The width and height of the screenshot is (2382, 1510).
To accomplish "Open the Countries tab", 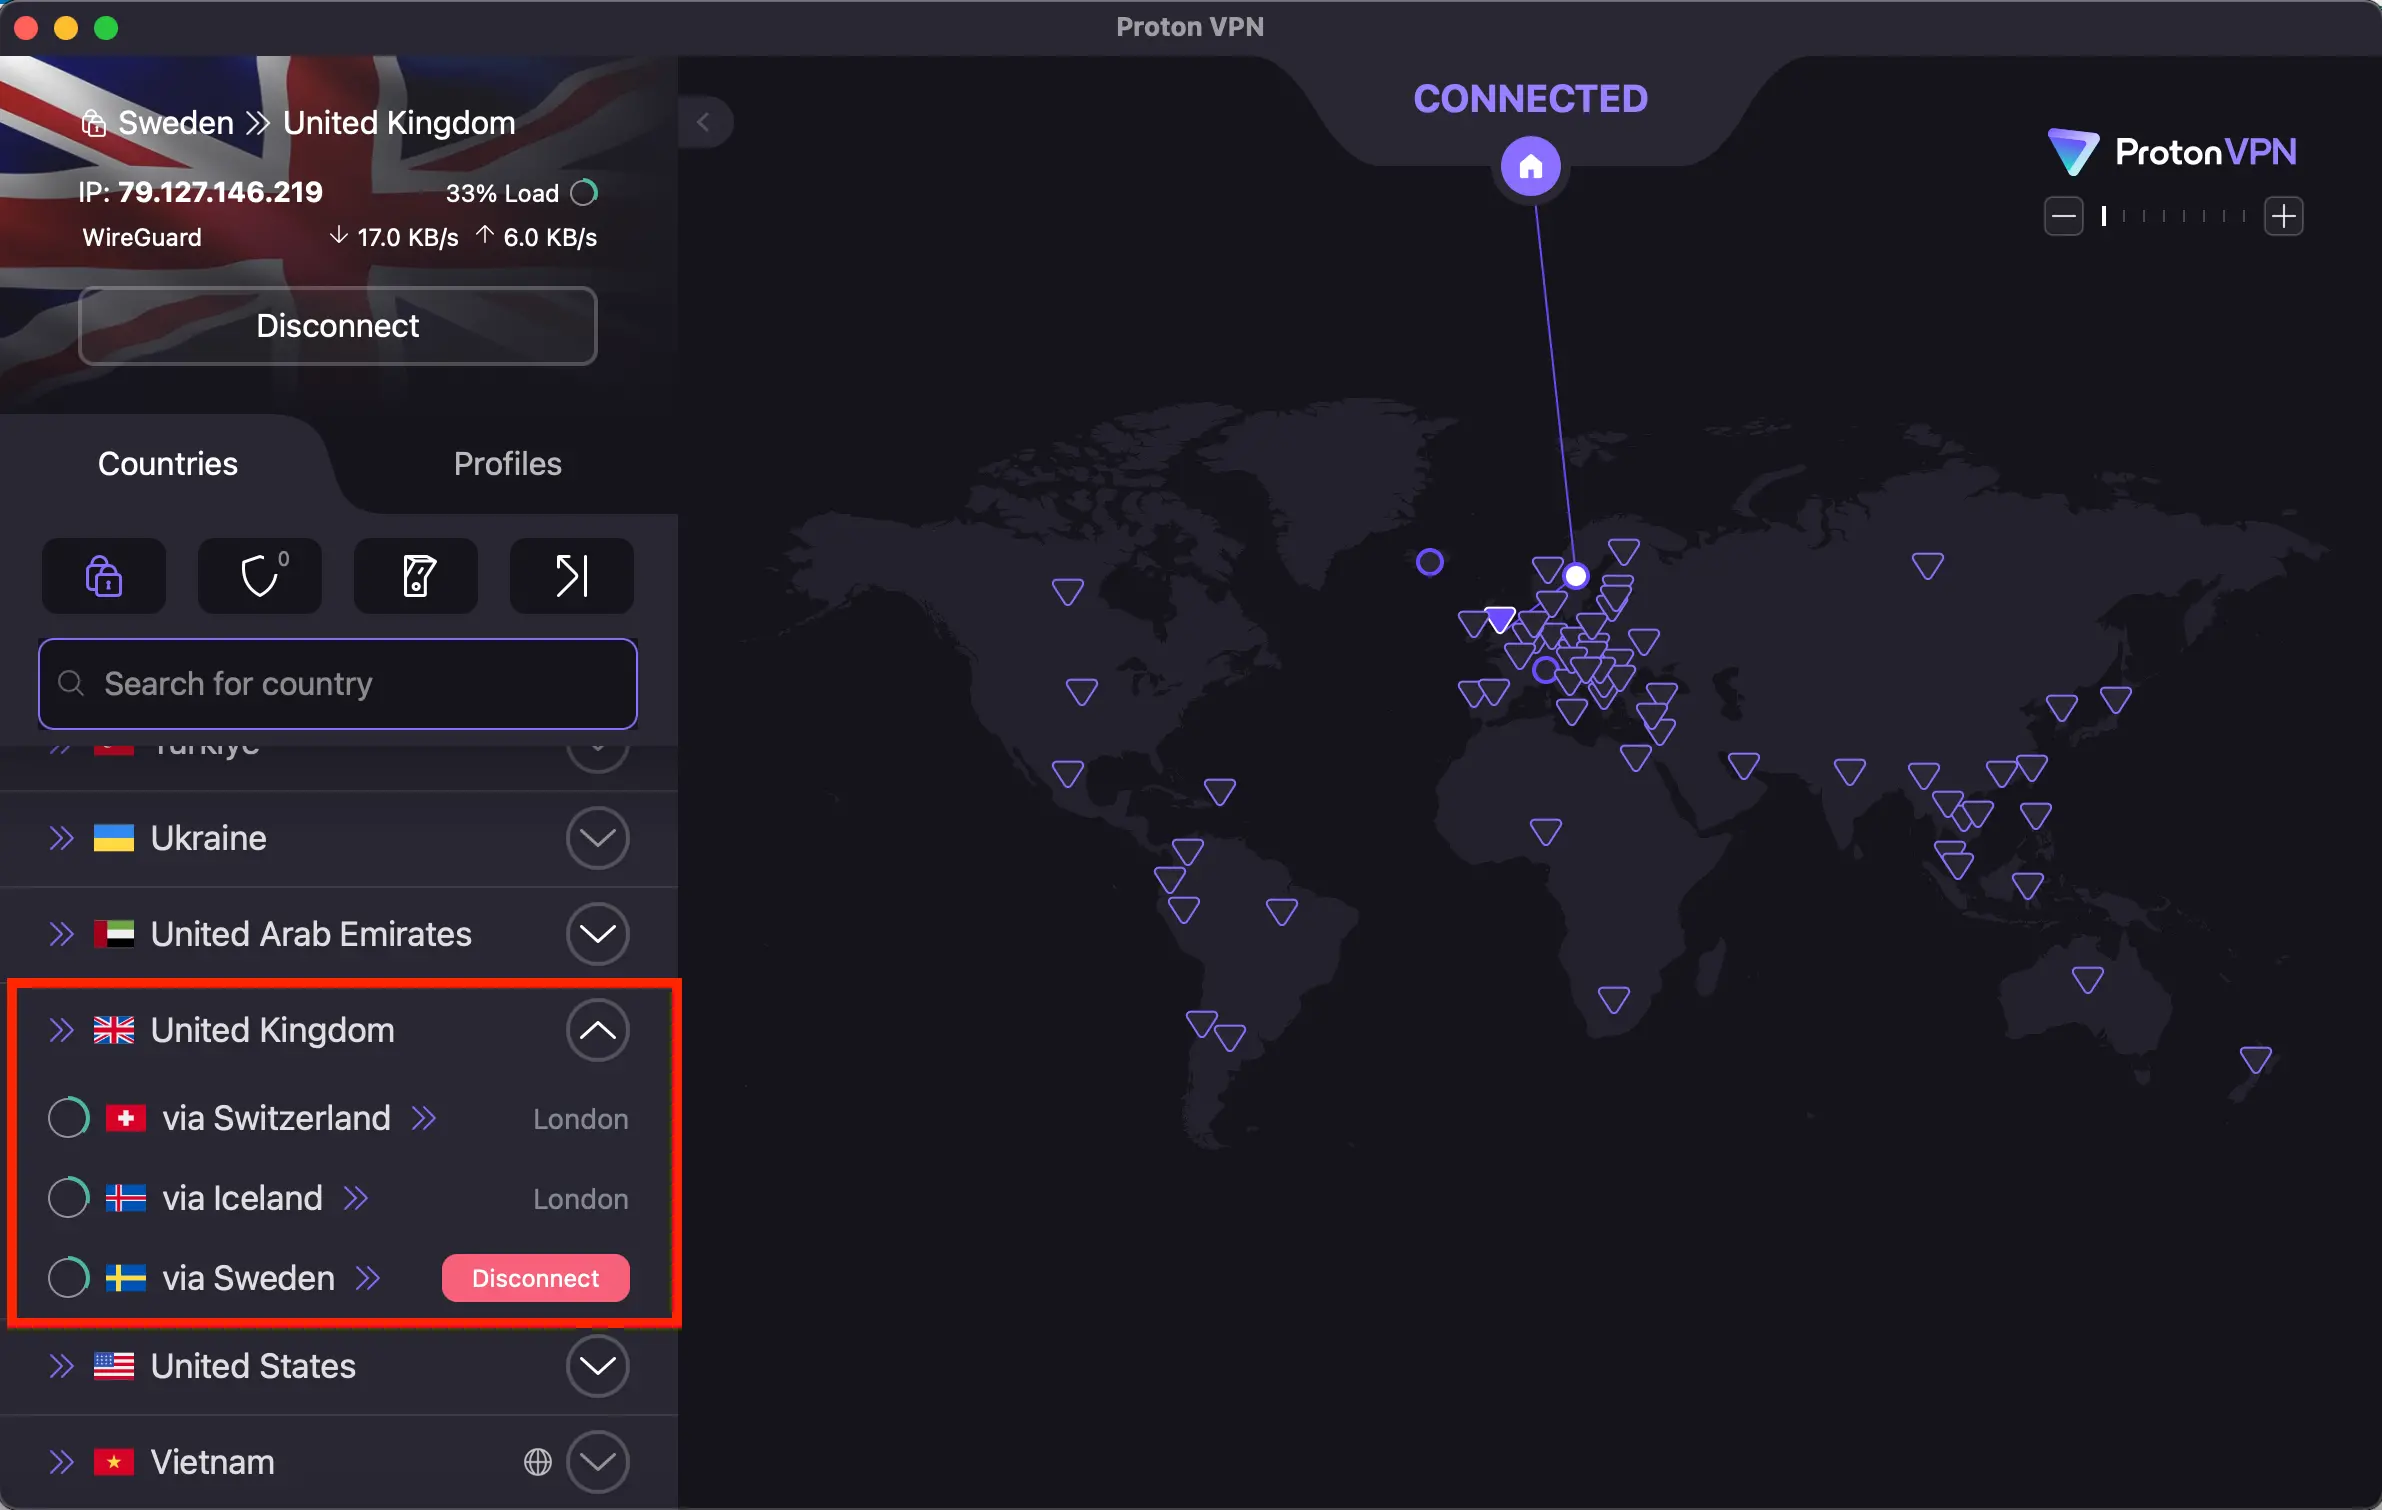I will pos(167,463).
